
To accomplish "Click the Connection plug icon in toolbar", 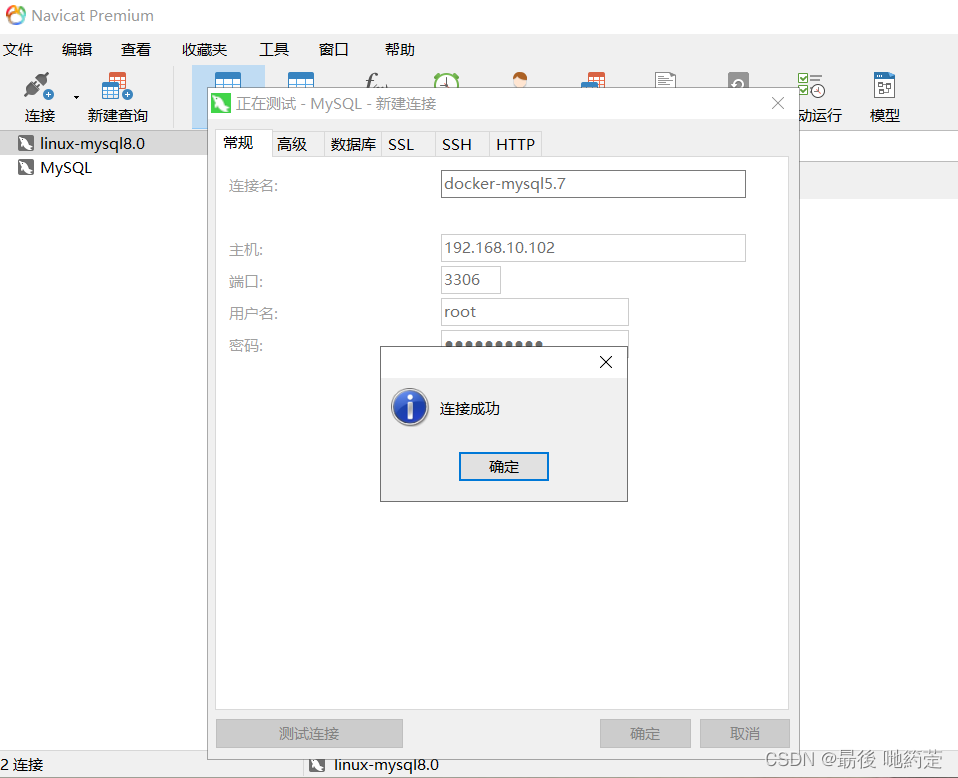I will (38, 86).
